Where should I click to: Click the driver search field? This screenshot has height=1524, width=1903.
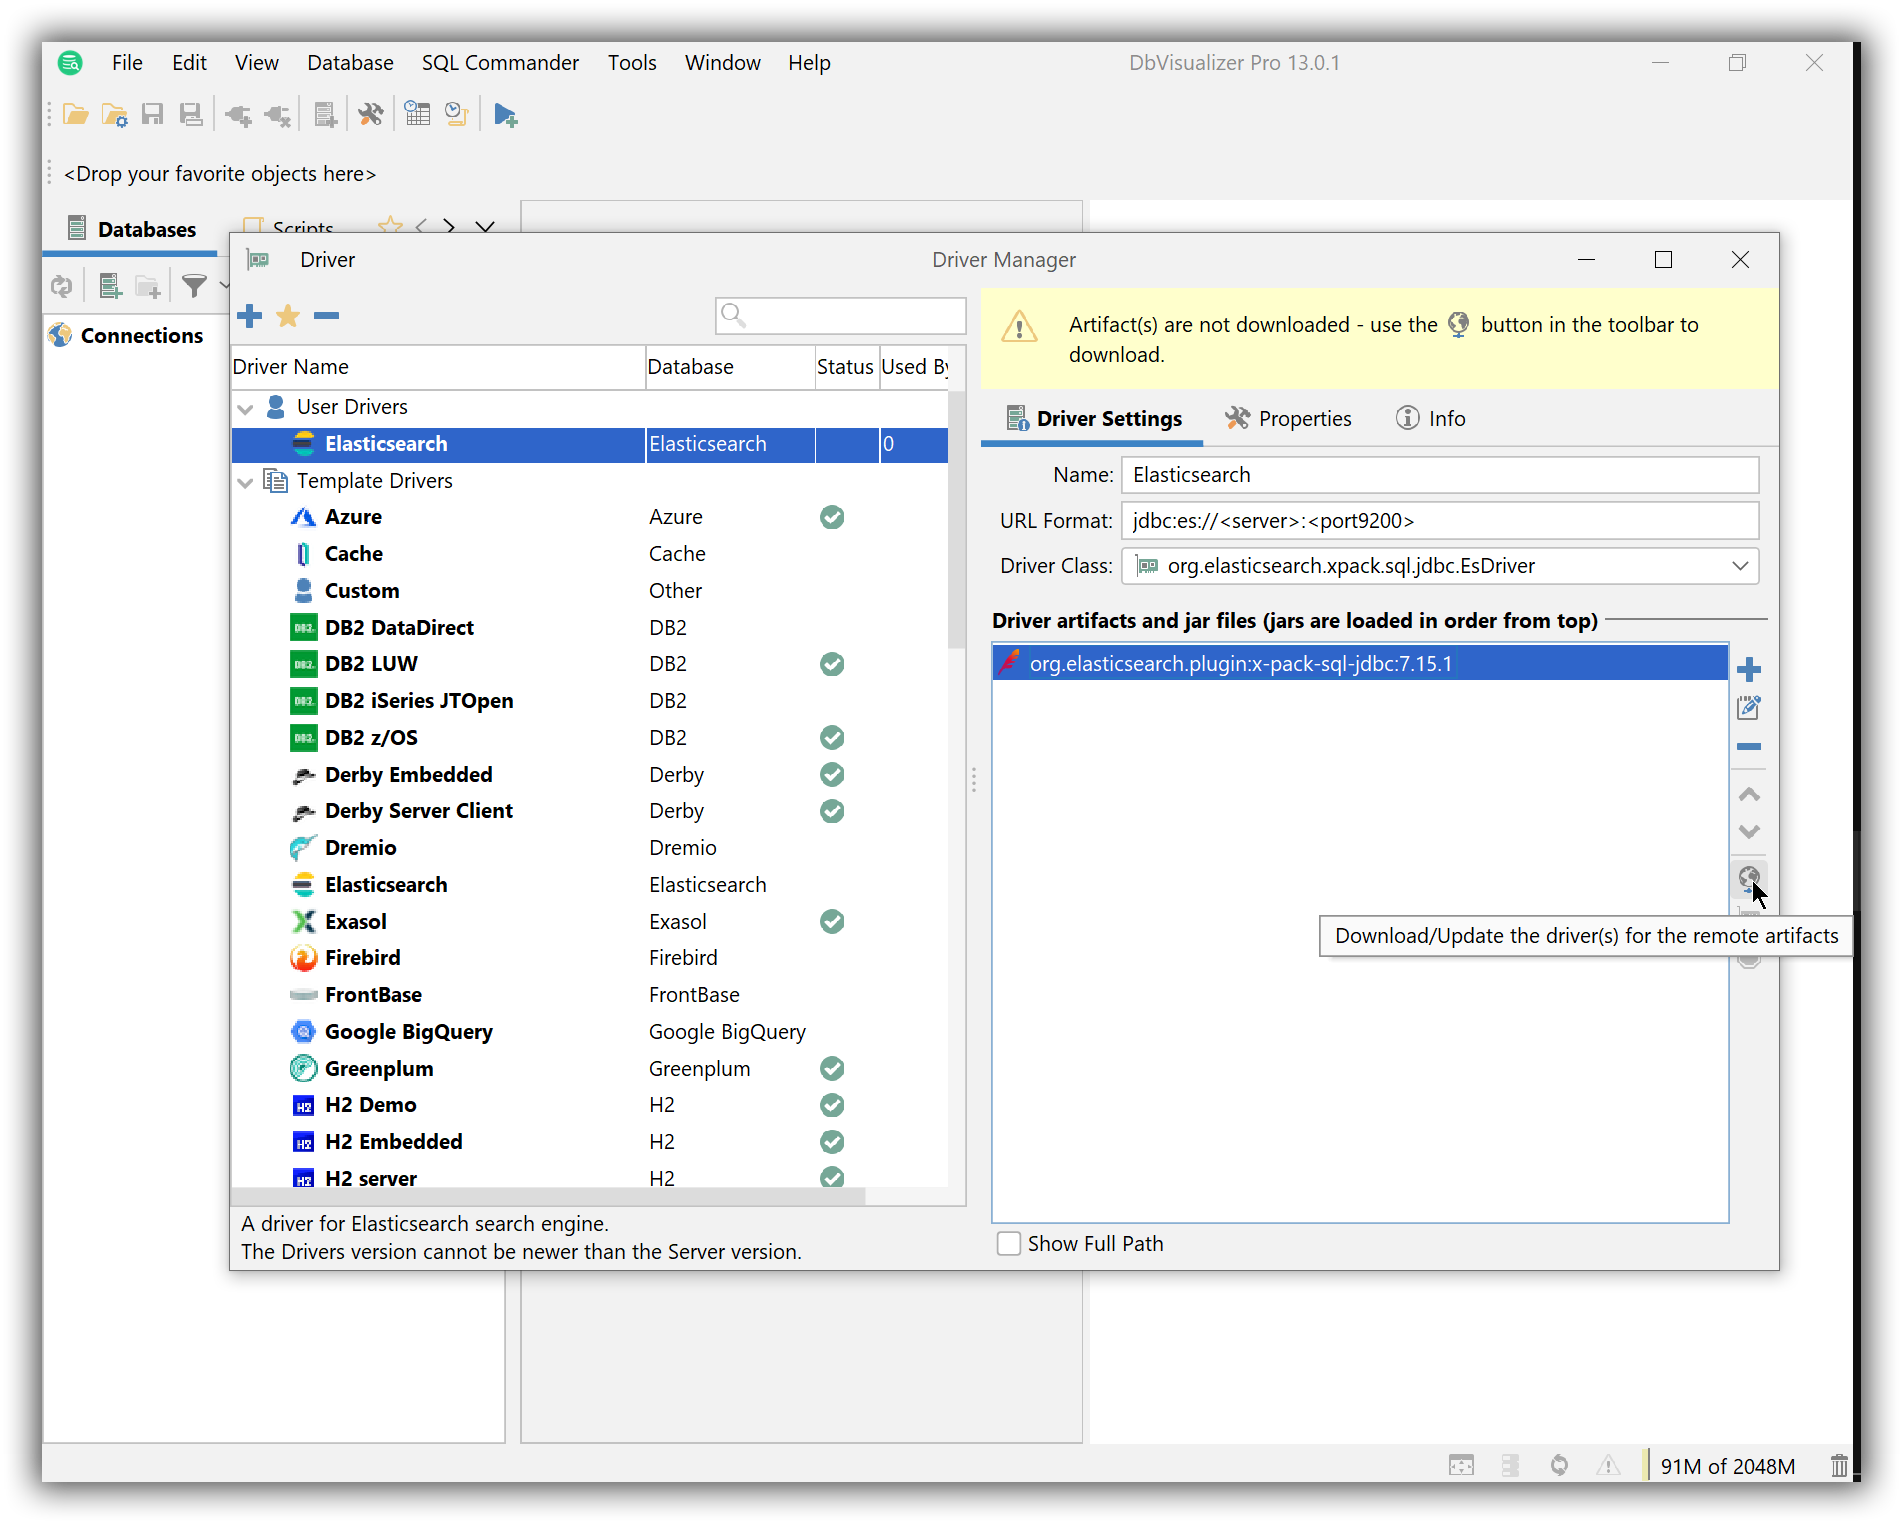(x=840, y=315)
